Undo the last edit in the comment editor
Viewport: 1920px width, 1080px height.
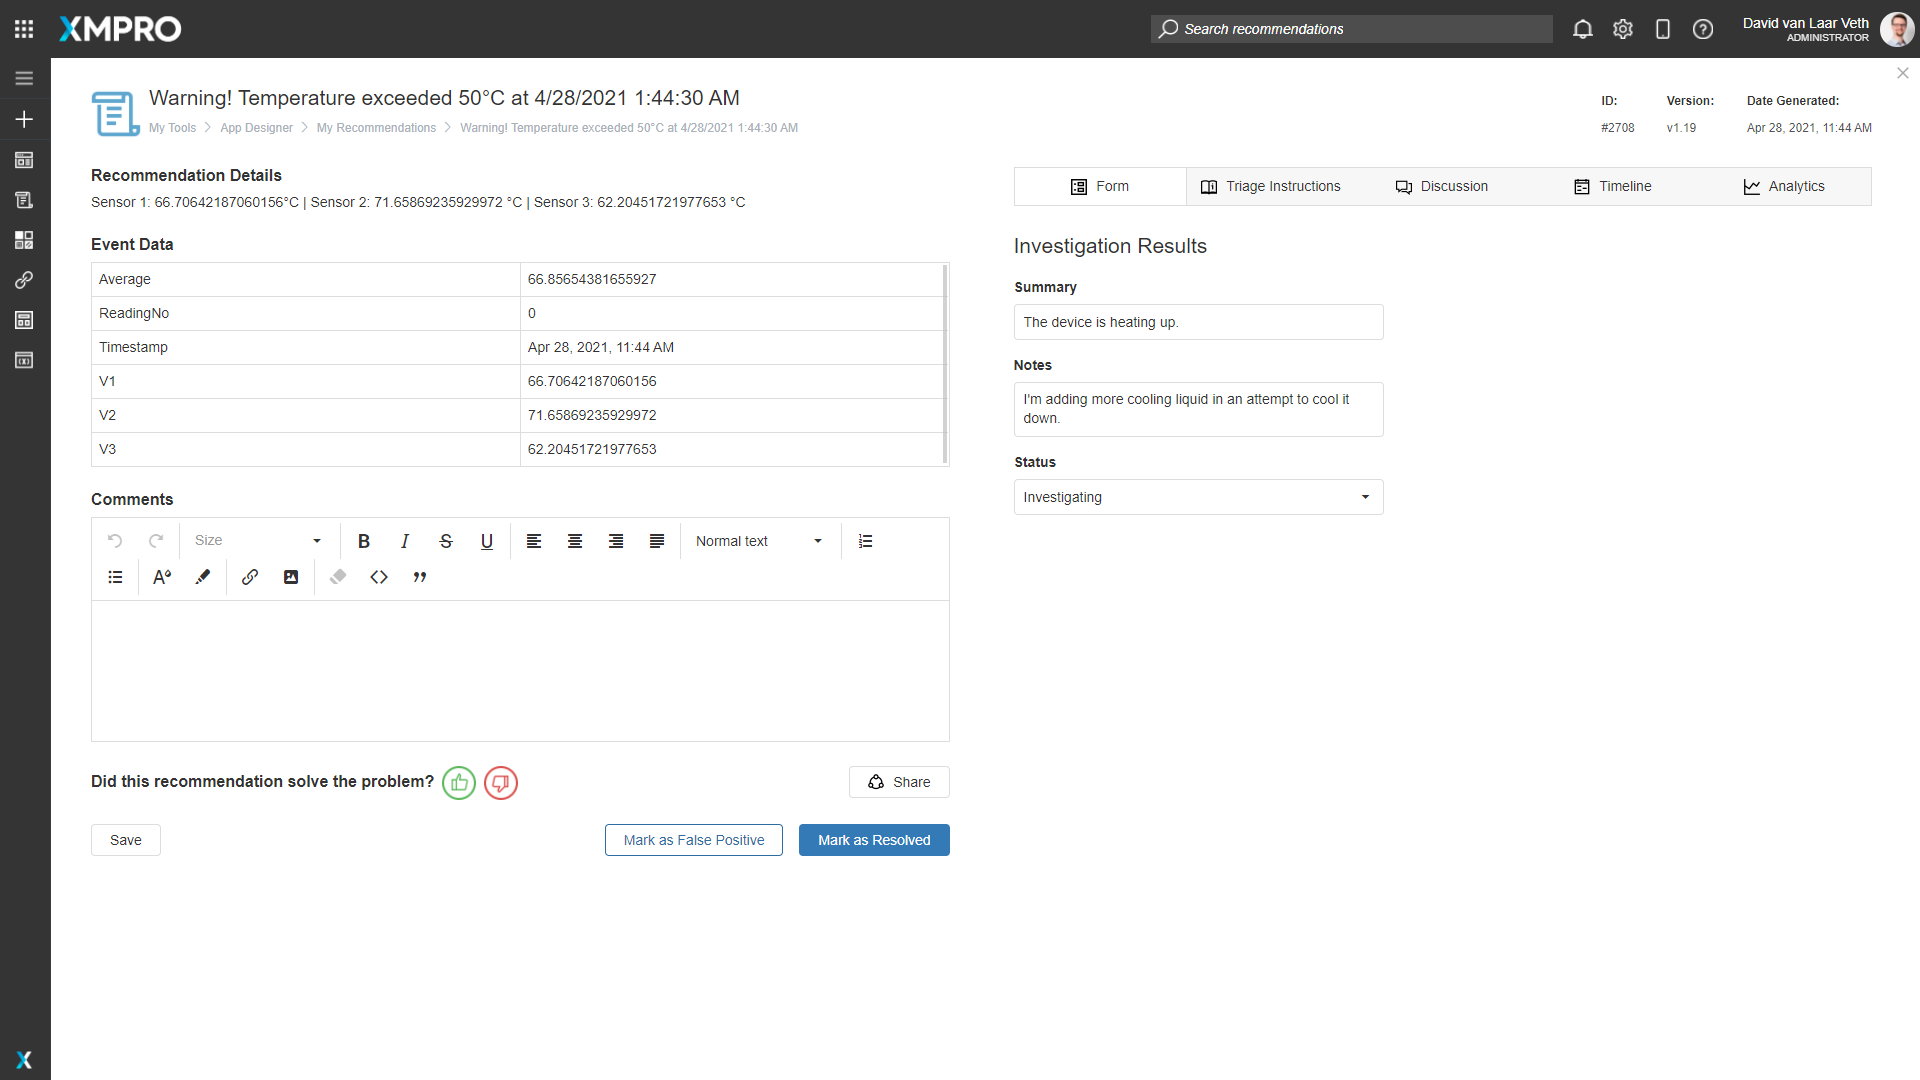(115, 541)
